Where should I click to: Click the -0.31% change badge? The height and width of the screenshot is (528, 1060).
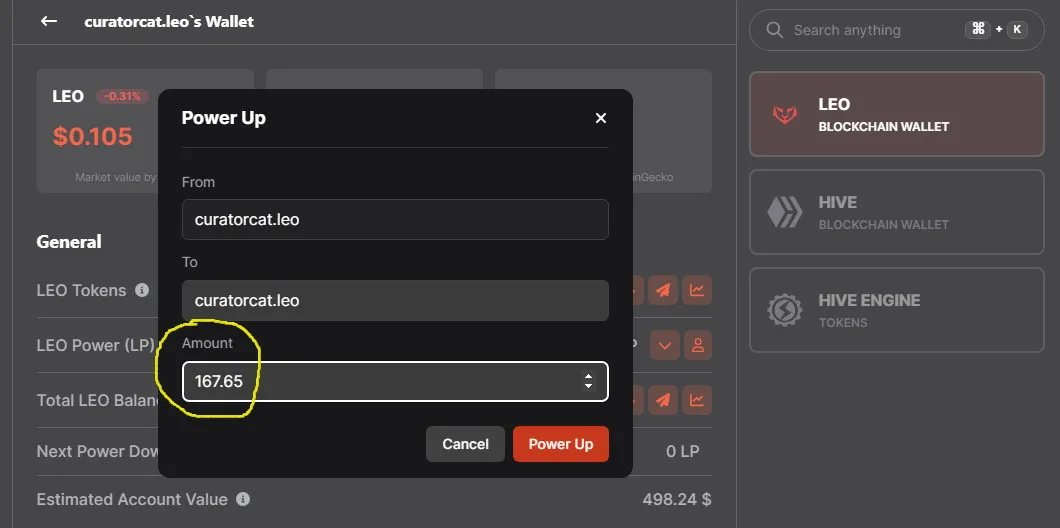(122, 97)
